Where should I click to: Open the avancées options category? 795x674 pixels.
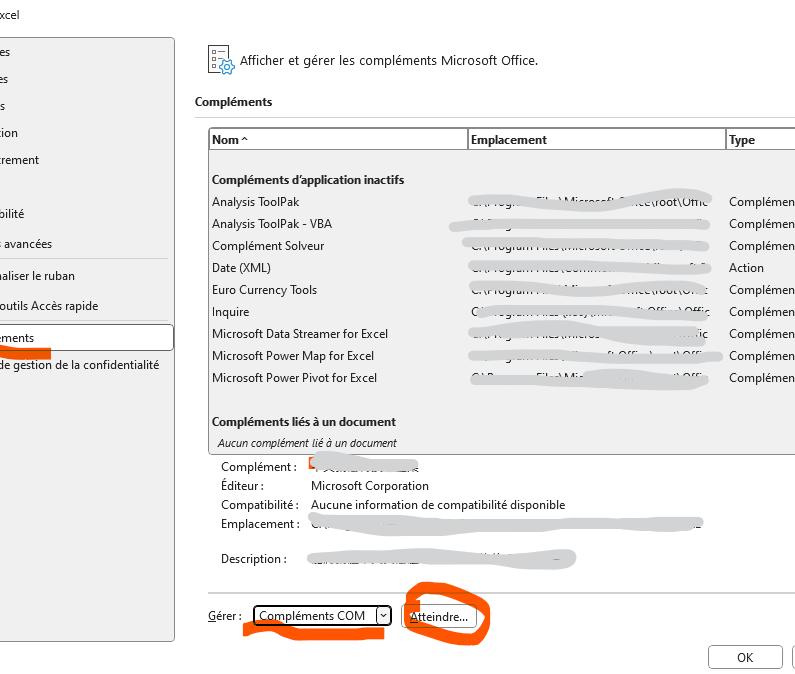86,244
